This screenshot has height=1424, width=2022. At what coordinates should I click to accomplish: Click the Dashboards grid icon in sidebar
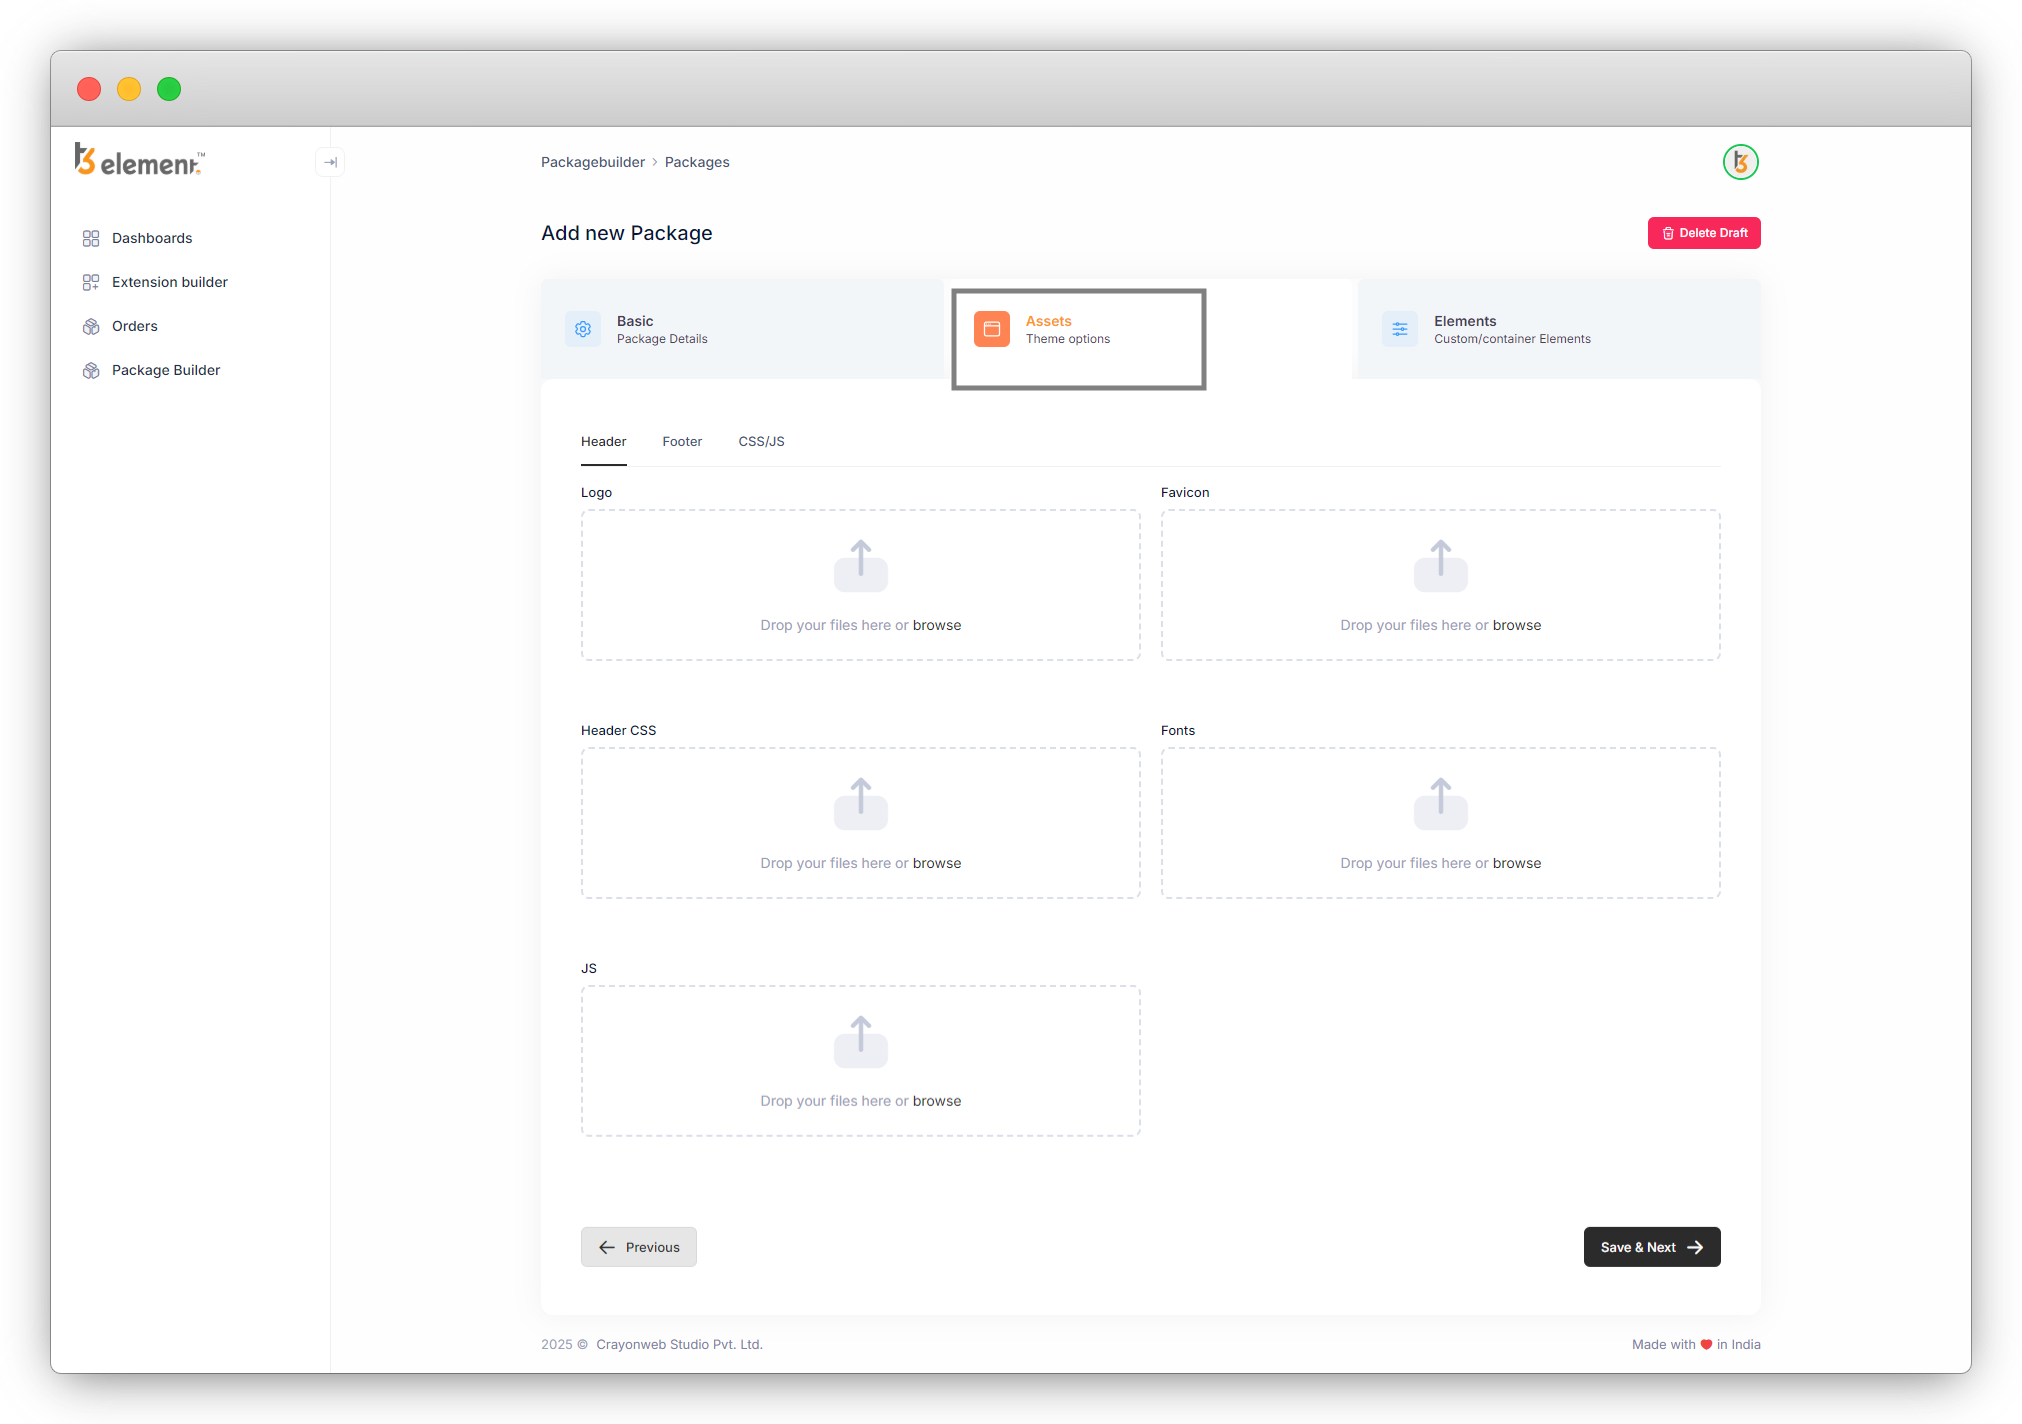[91, 238]
